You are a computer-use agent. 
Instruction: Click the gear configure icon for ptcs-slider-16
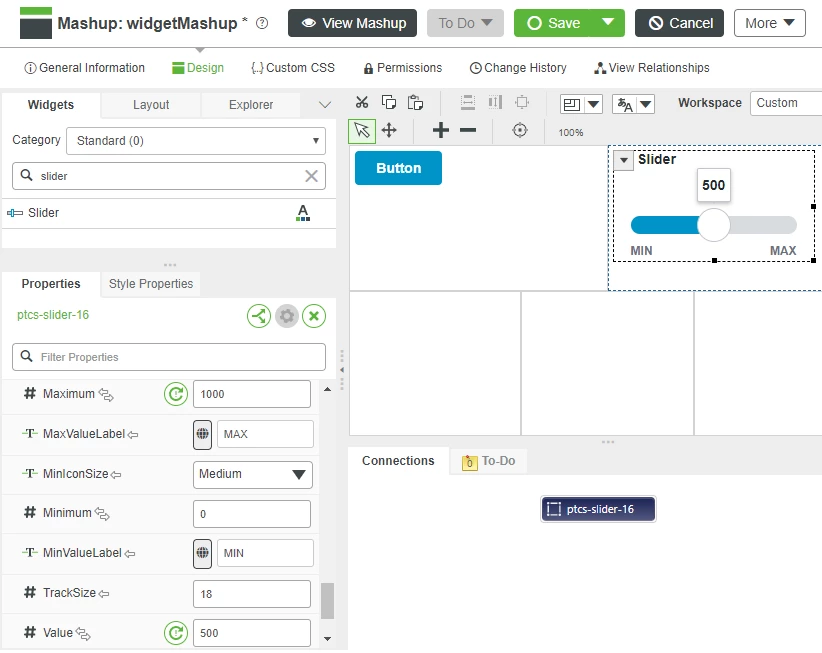tap(287, 316)
